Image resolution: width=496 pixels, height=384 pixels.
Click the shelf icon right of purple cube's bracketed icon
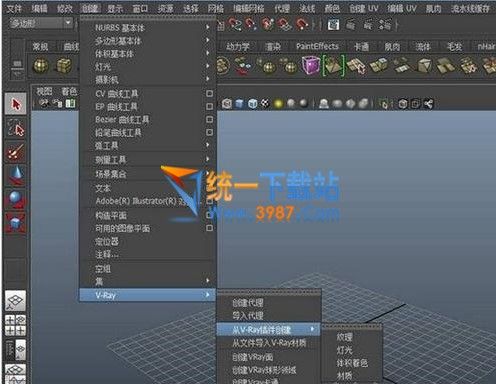coord(357,66)
